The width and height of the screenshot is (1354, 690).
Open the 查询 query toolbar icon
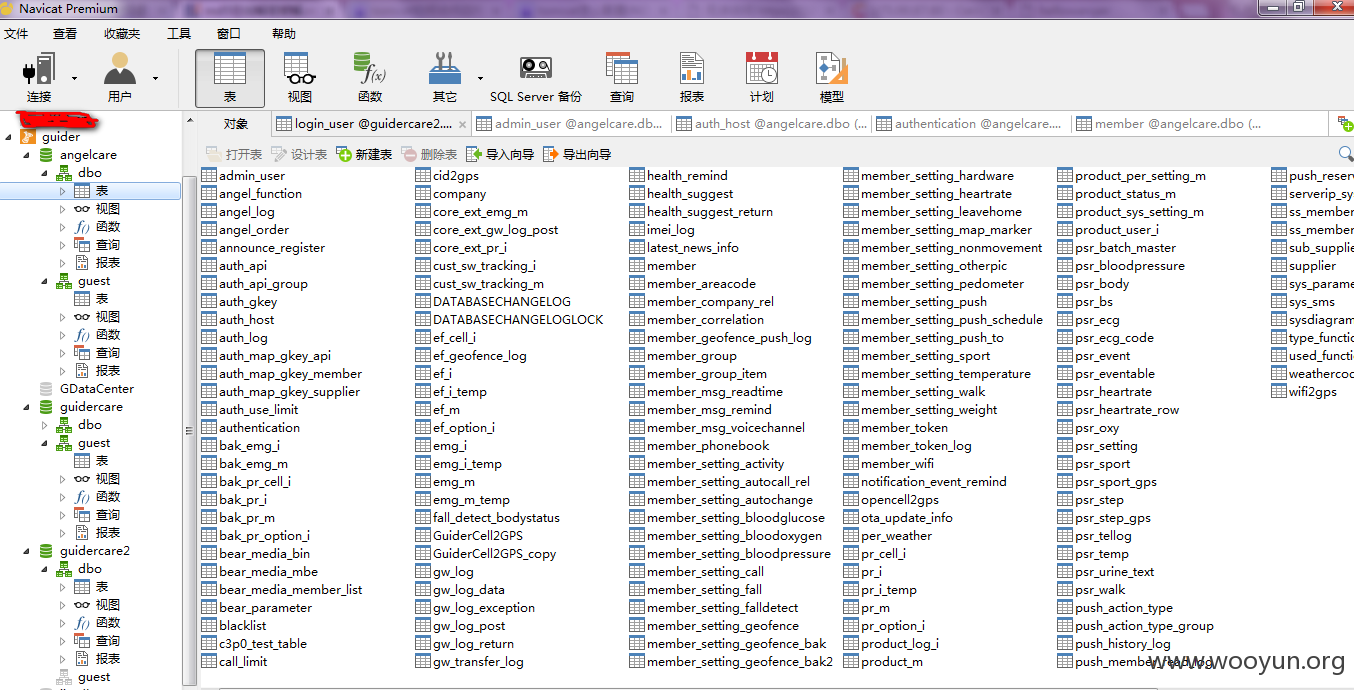click(x=621, y=79)
